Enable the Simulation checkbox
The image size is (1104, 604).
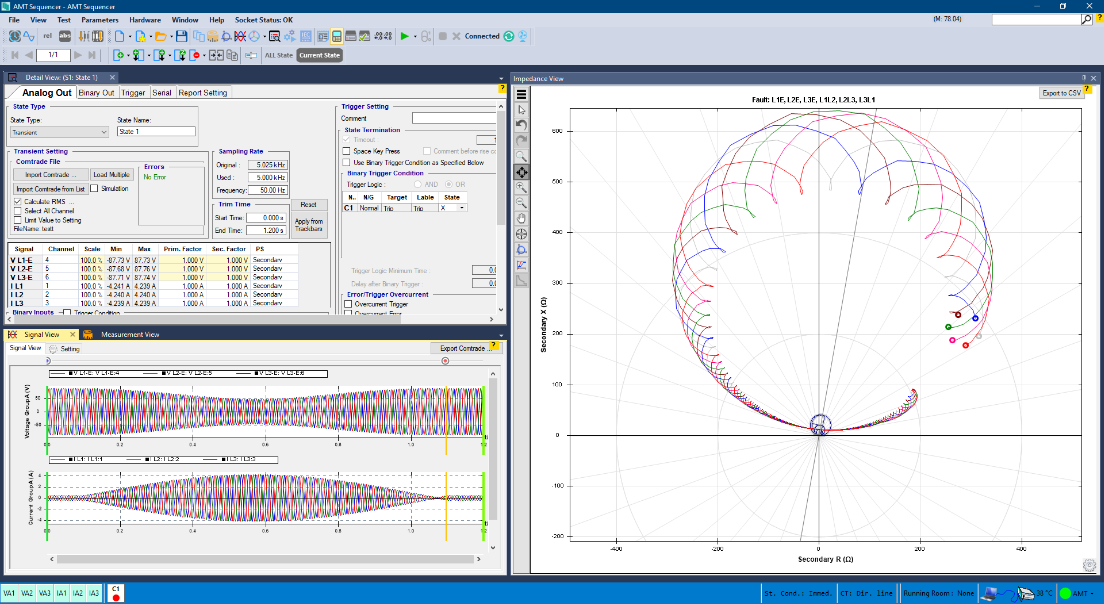[x=95, y=188]
